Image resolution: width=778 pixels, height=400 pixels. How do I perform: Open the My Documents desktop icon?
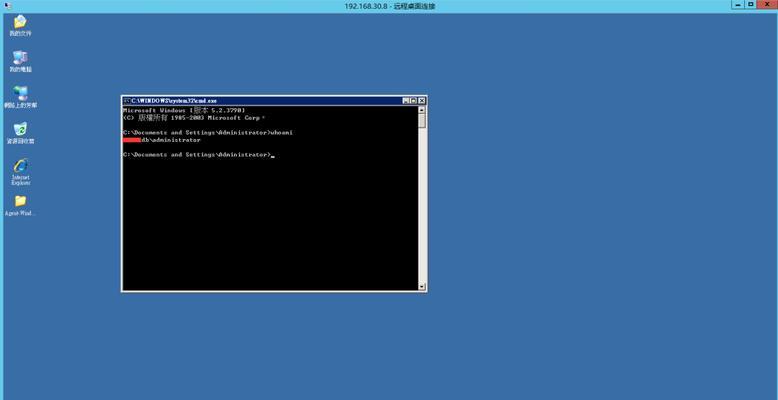tap(20, 25)
